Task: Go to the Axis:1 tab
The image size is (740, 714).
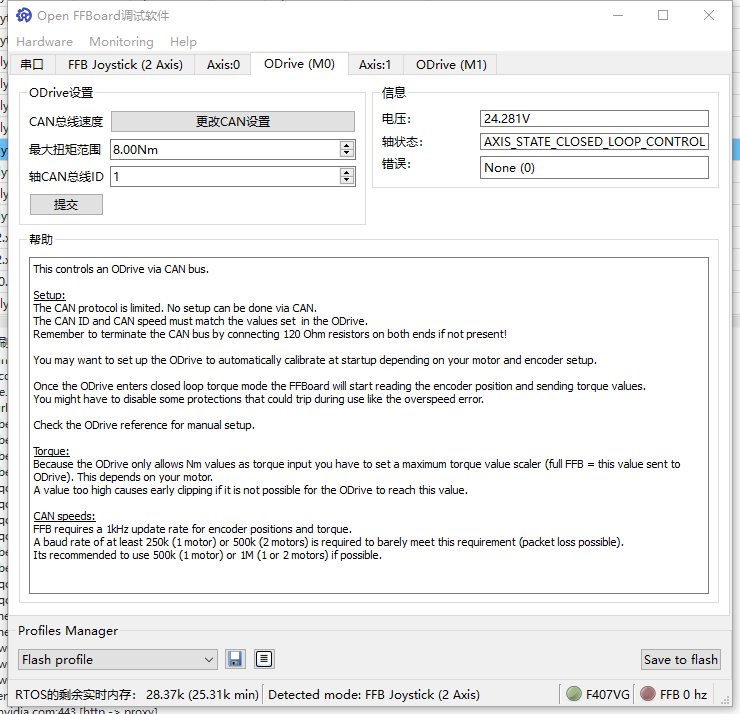Action: coord(375,64)
